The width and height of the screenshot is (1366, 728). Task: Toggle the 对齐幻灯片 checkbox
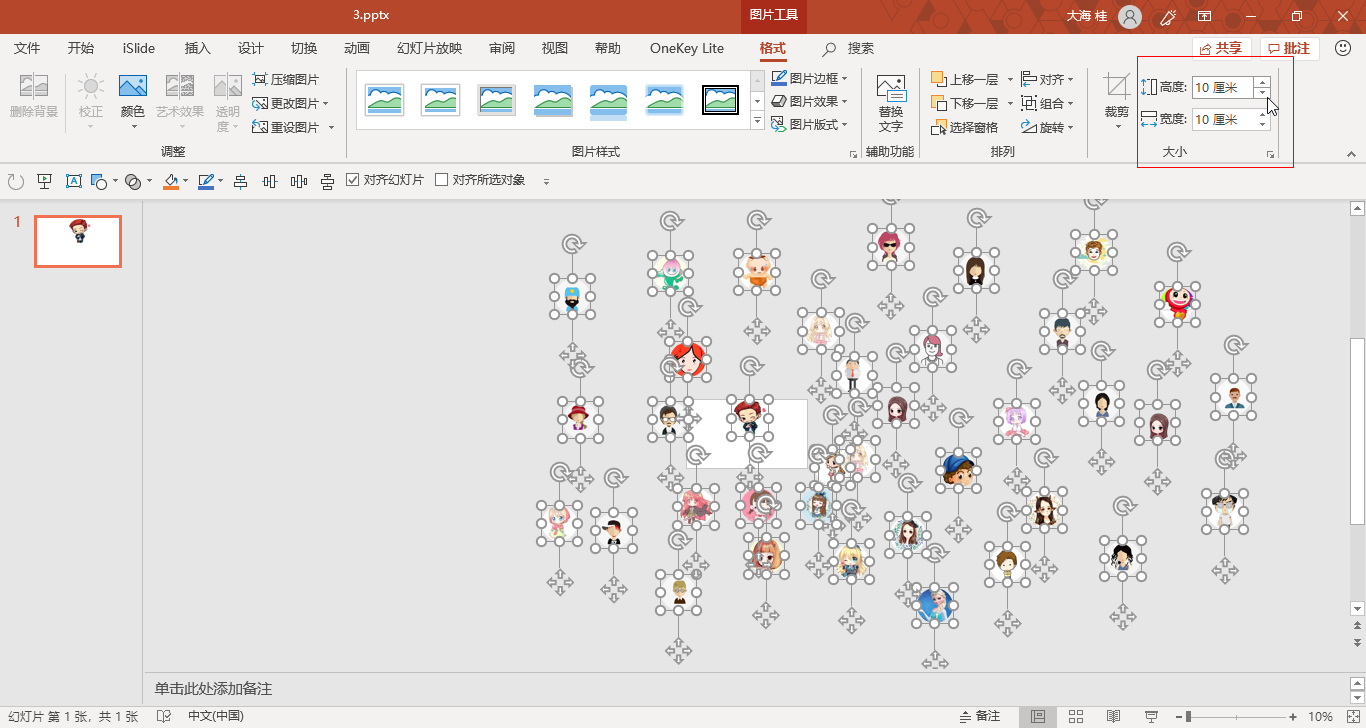coord(352,180)
